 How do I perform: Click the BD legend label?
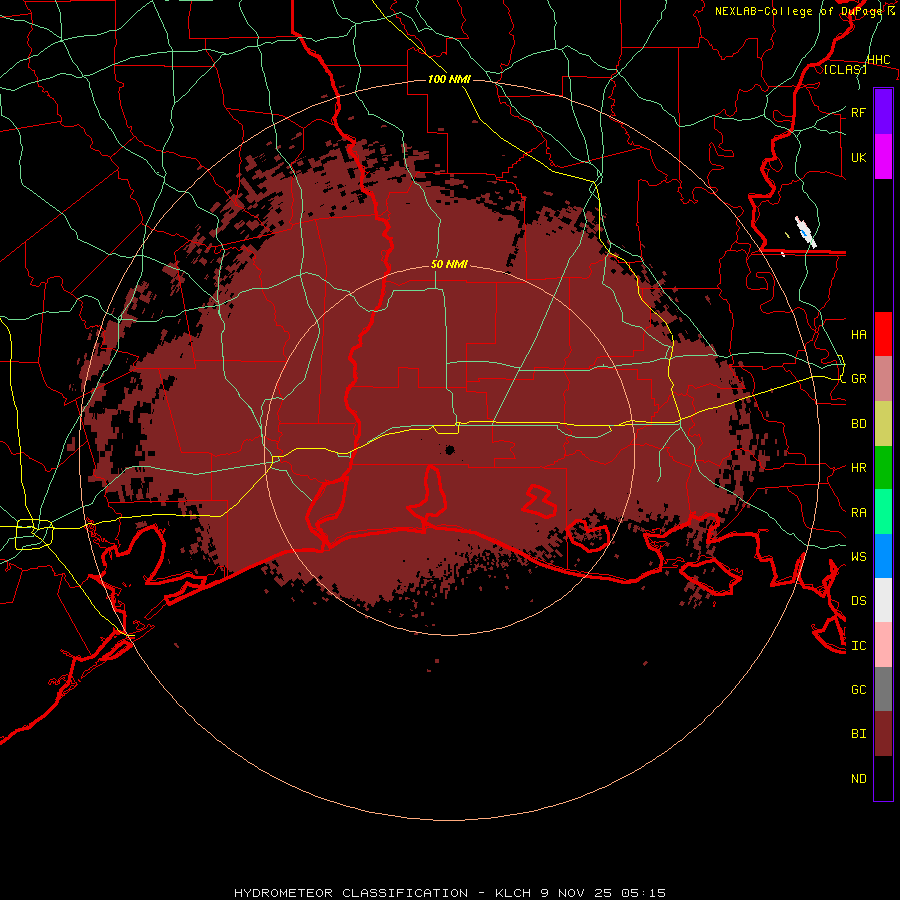858,424
